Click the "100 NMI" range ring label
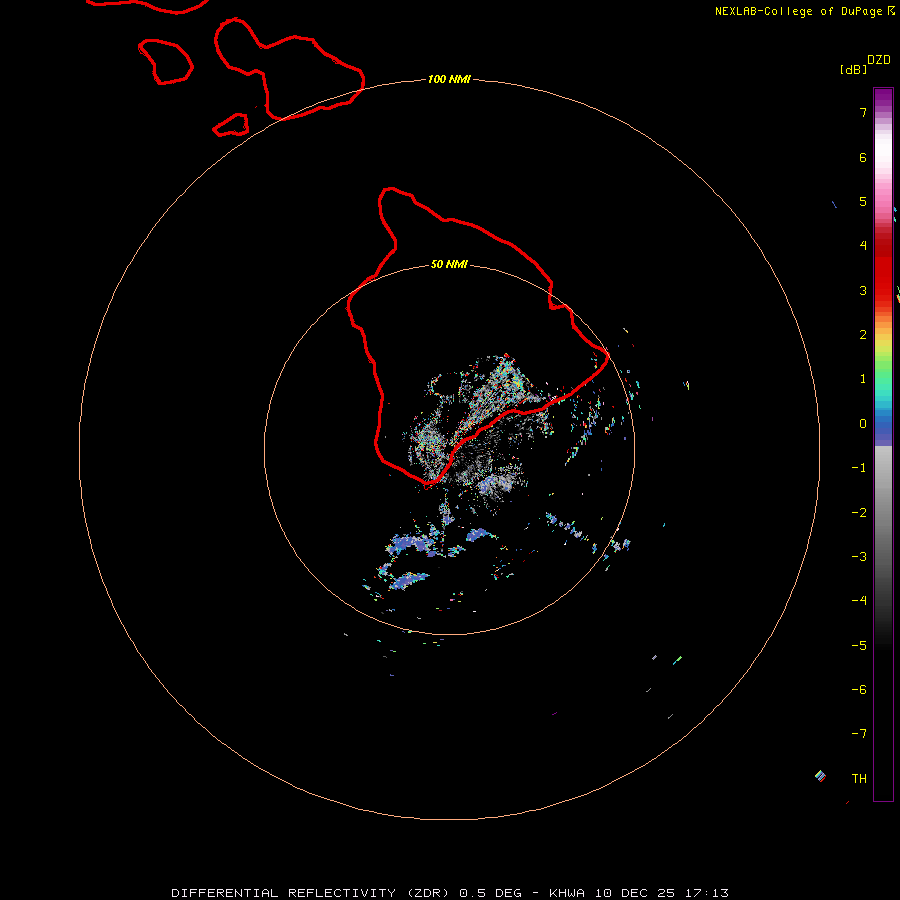The width and height of the screenshot is (900, 900). coord(449,79)
